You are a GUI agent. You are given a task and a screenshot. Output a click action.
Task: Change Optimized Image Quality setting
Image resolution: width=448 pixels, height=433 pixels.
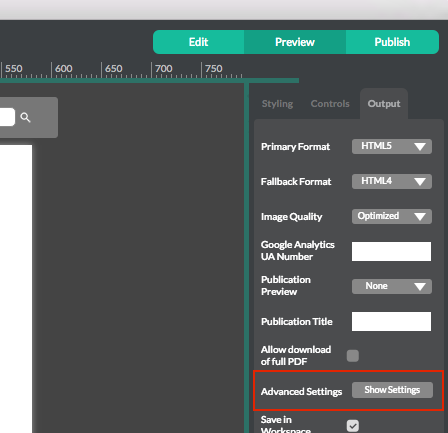coord(392,217)
